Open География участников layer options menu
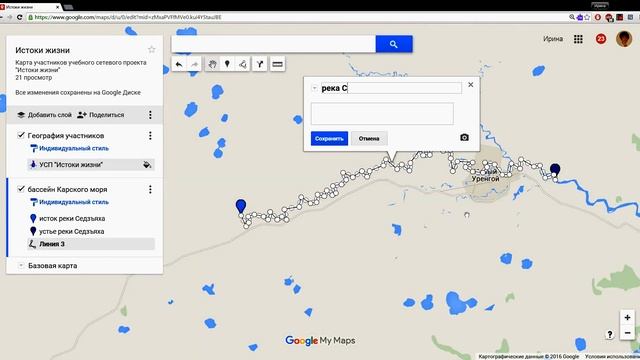Screen dimensions: 640x360 150,136
